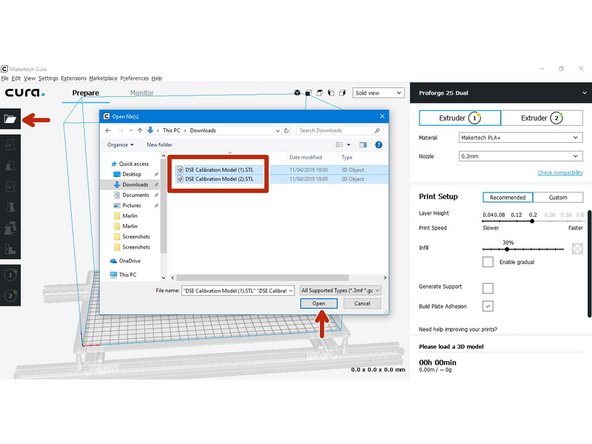Select the Support Blocker tool
This screenshot has height=444, width=592.
coord(10,248)
